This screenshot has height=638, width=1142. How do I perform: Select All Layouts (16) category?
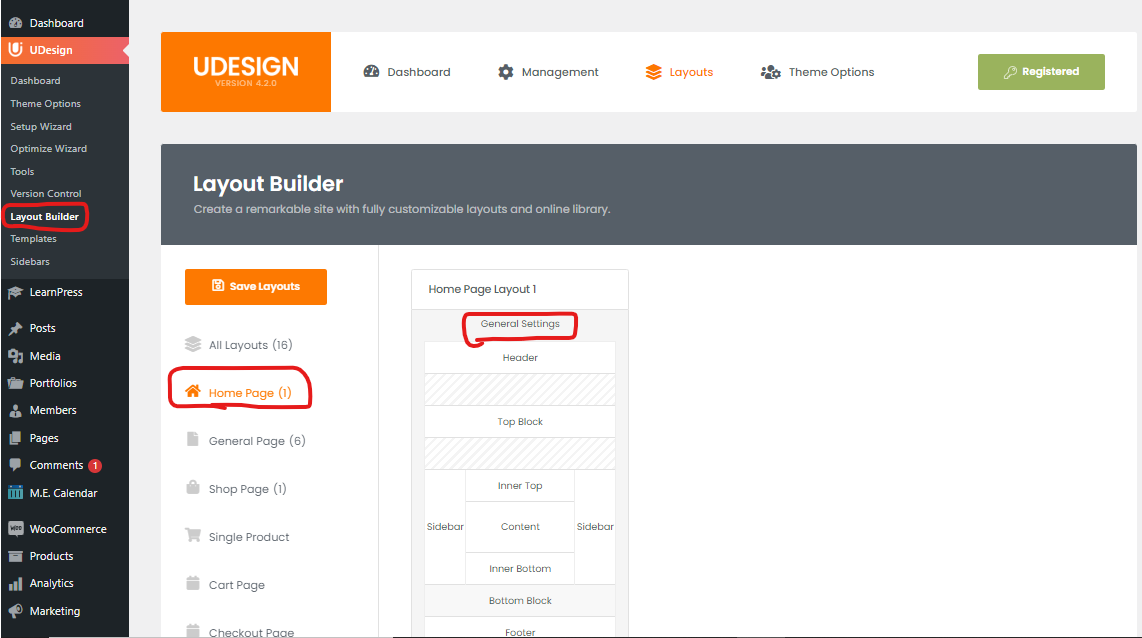pos(251,345)
